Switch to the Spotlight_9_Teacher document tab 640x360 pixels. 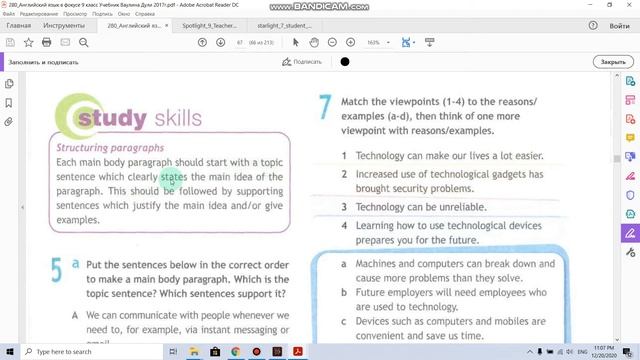coord(209,26)
